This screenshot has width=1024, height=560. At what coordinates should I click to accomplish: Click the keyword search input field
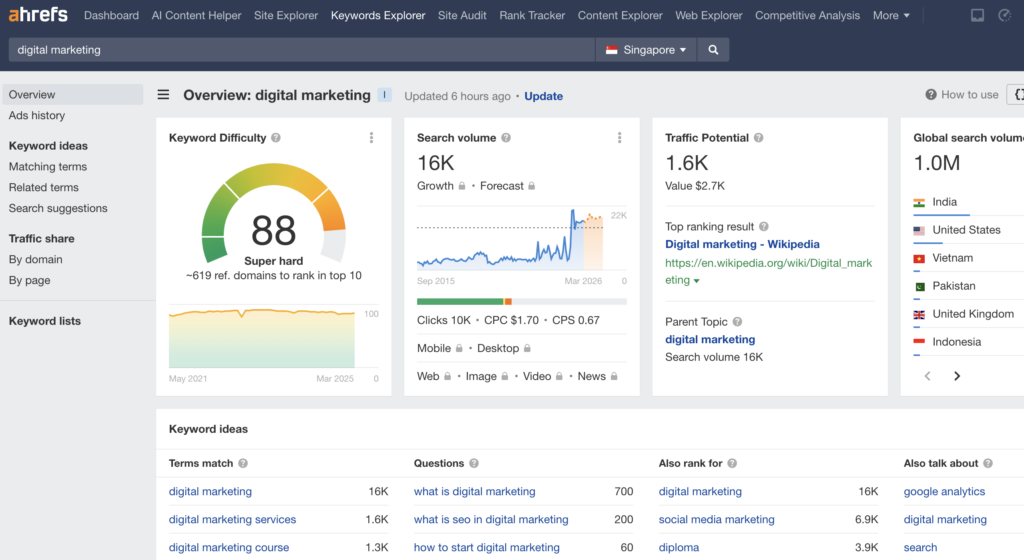click(x=301, y=50)
